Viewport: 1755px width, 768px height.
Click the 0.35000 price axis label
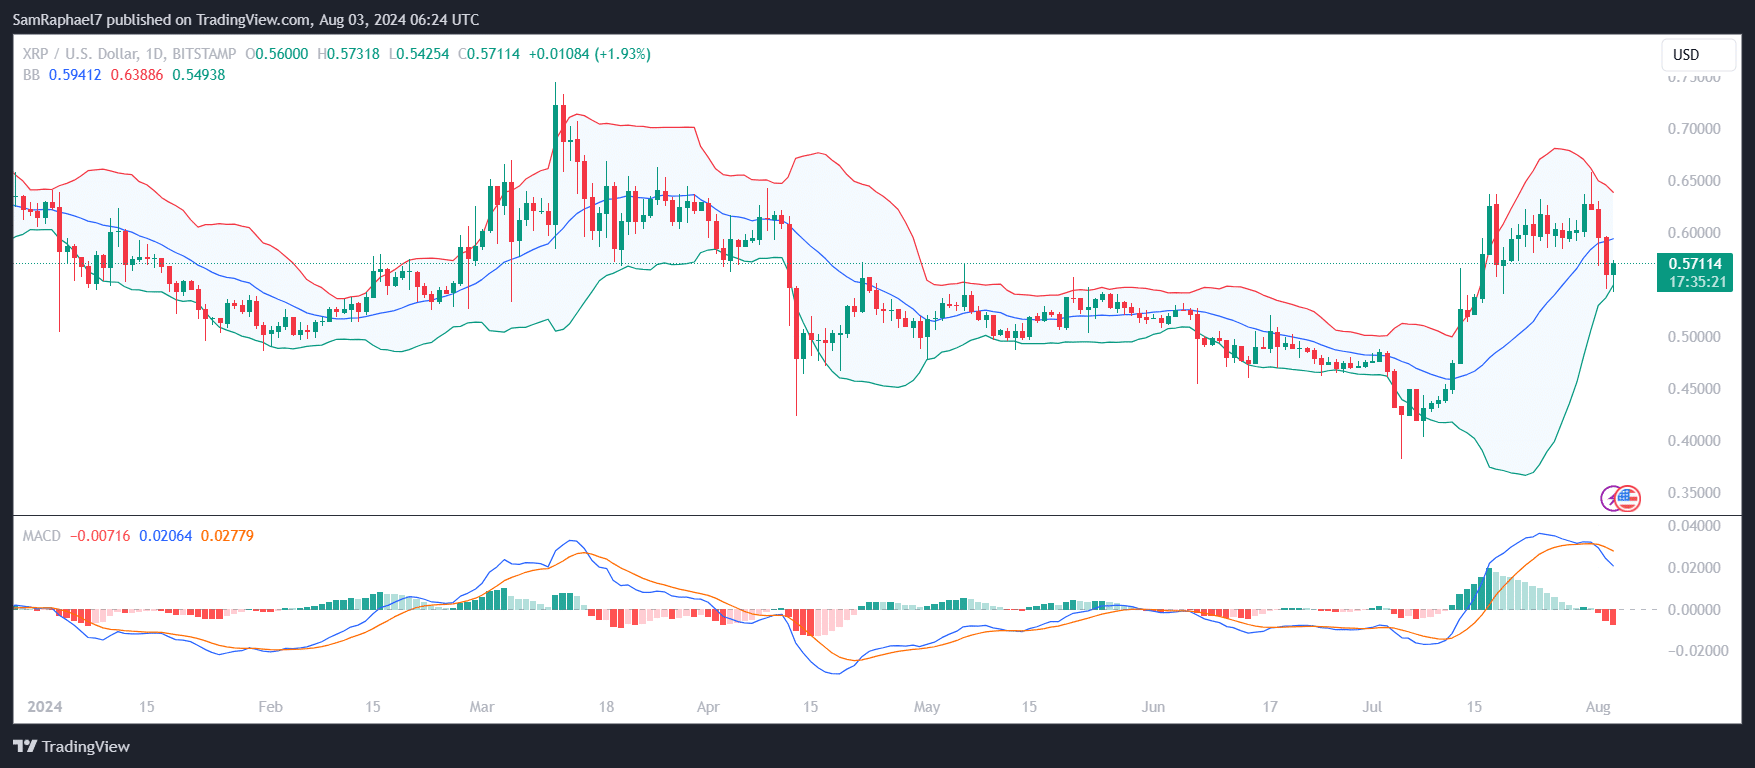click(x=1694, y=493)
